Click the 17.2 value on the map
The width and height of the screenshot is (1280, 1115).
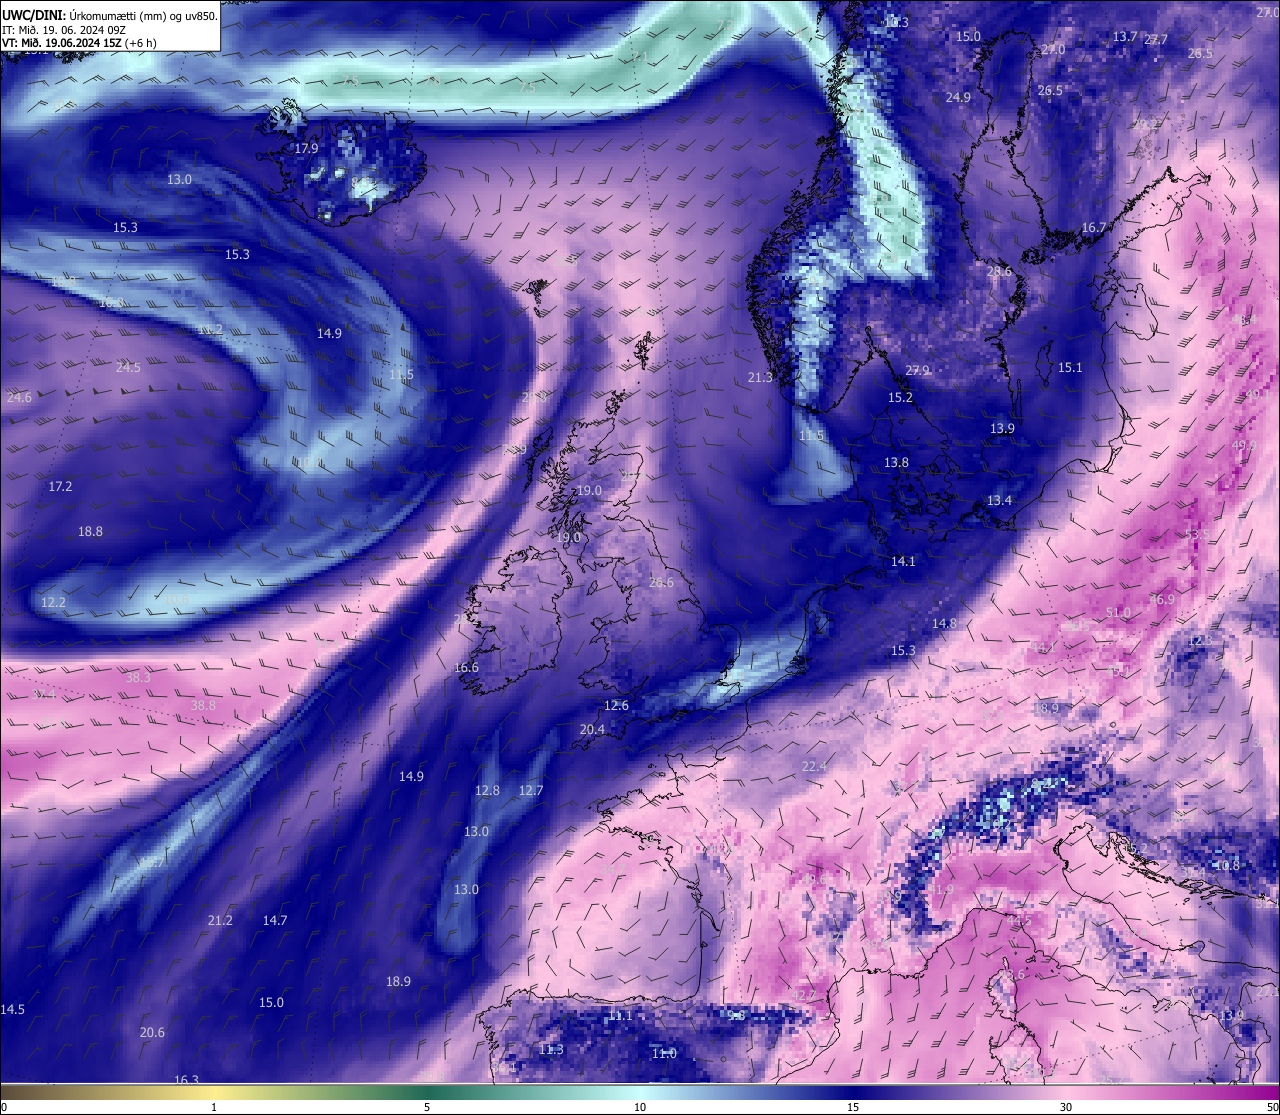tap(60, 486)
